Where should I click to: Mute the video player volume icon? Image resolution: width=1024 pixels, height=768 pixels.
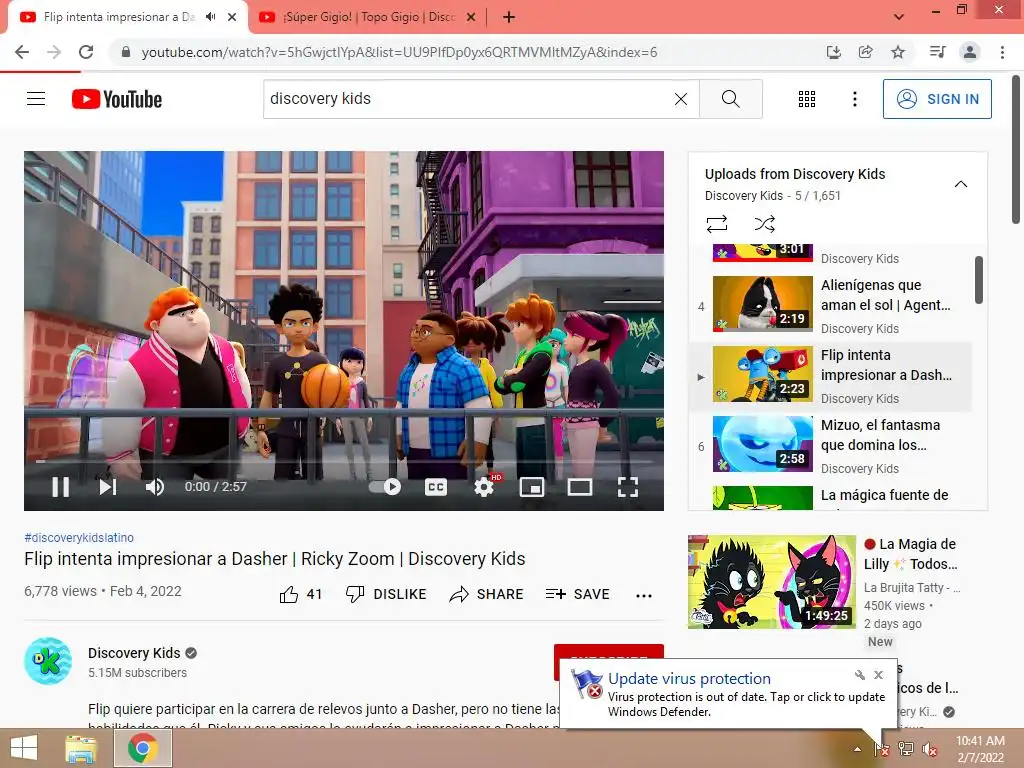click(155, 487)
